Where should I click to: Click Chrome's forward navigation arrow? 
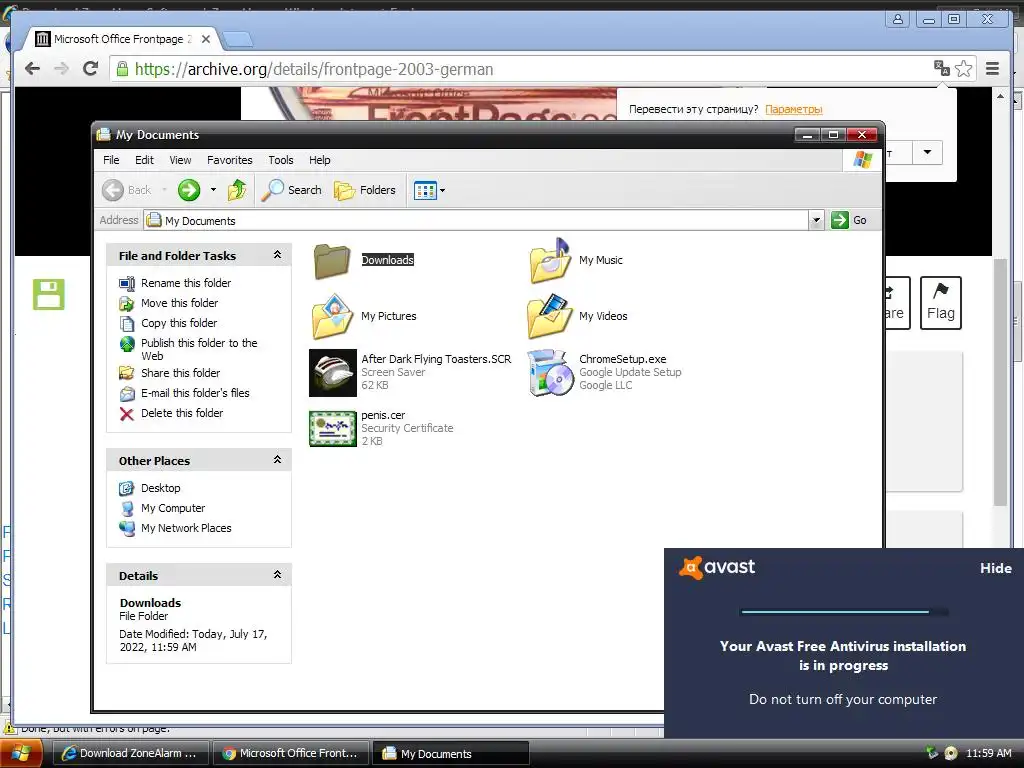(x=61, y=69)
